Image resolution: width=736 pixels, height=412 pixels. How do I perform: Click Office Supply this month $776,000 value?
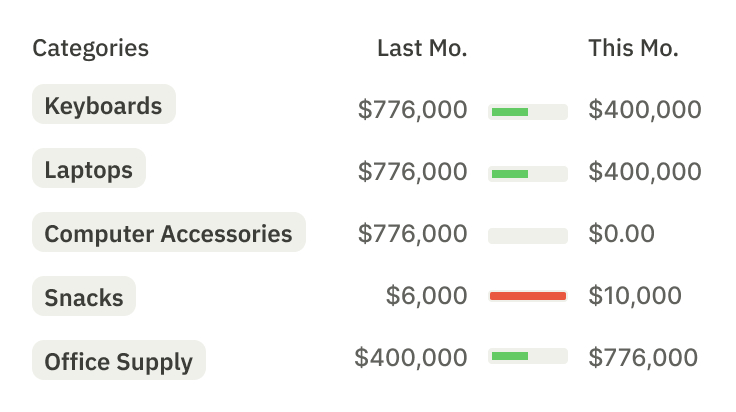[x=643, y=357]
